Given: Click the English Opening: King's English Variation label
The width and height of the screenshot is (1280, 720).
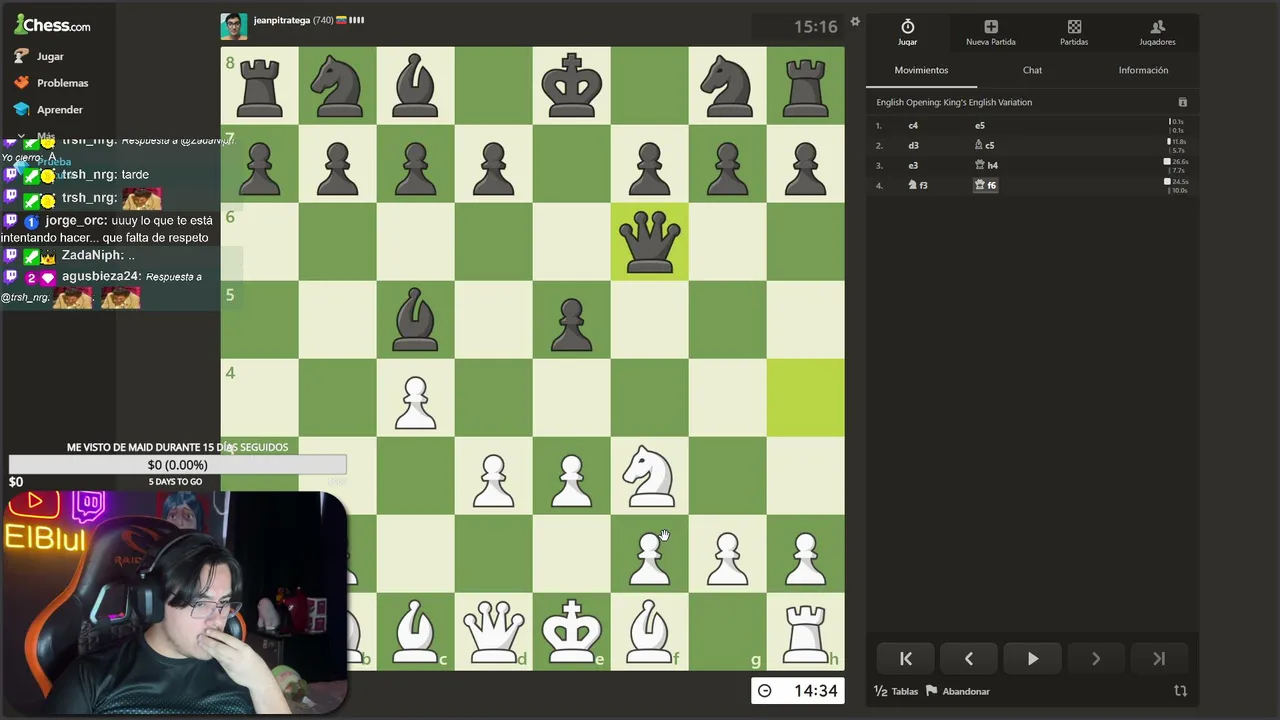Looking at the screenshot, I should click(x=954, y=102).
